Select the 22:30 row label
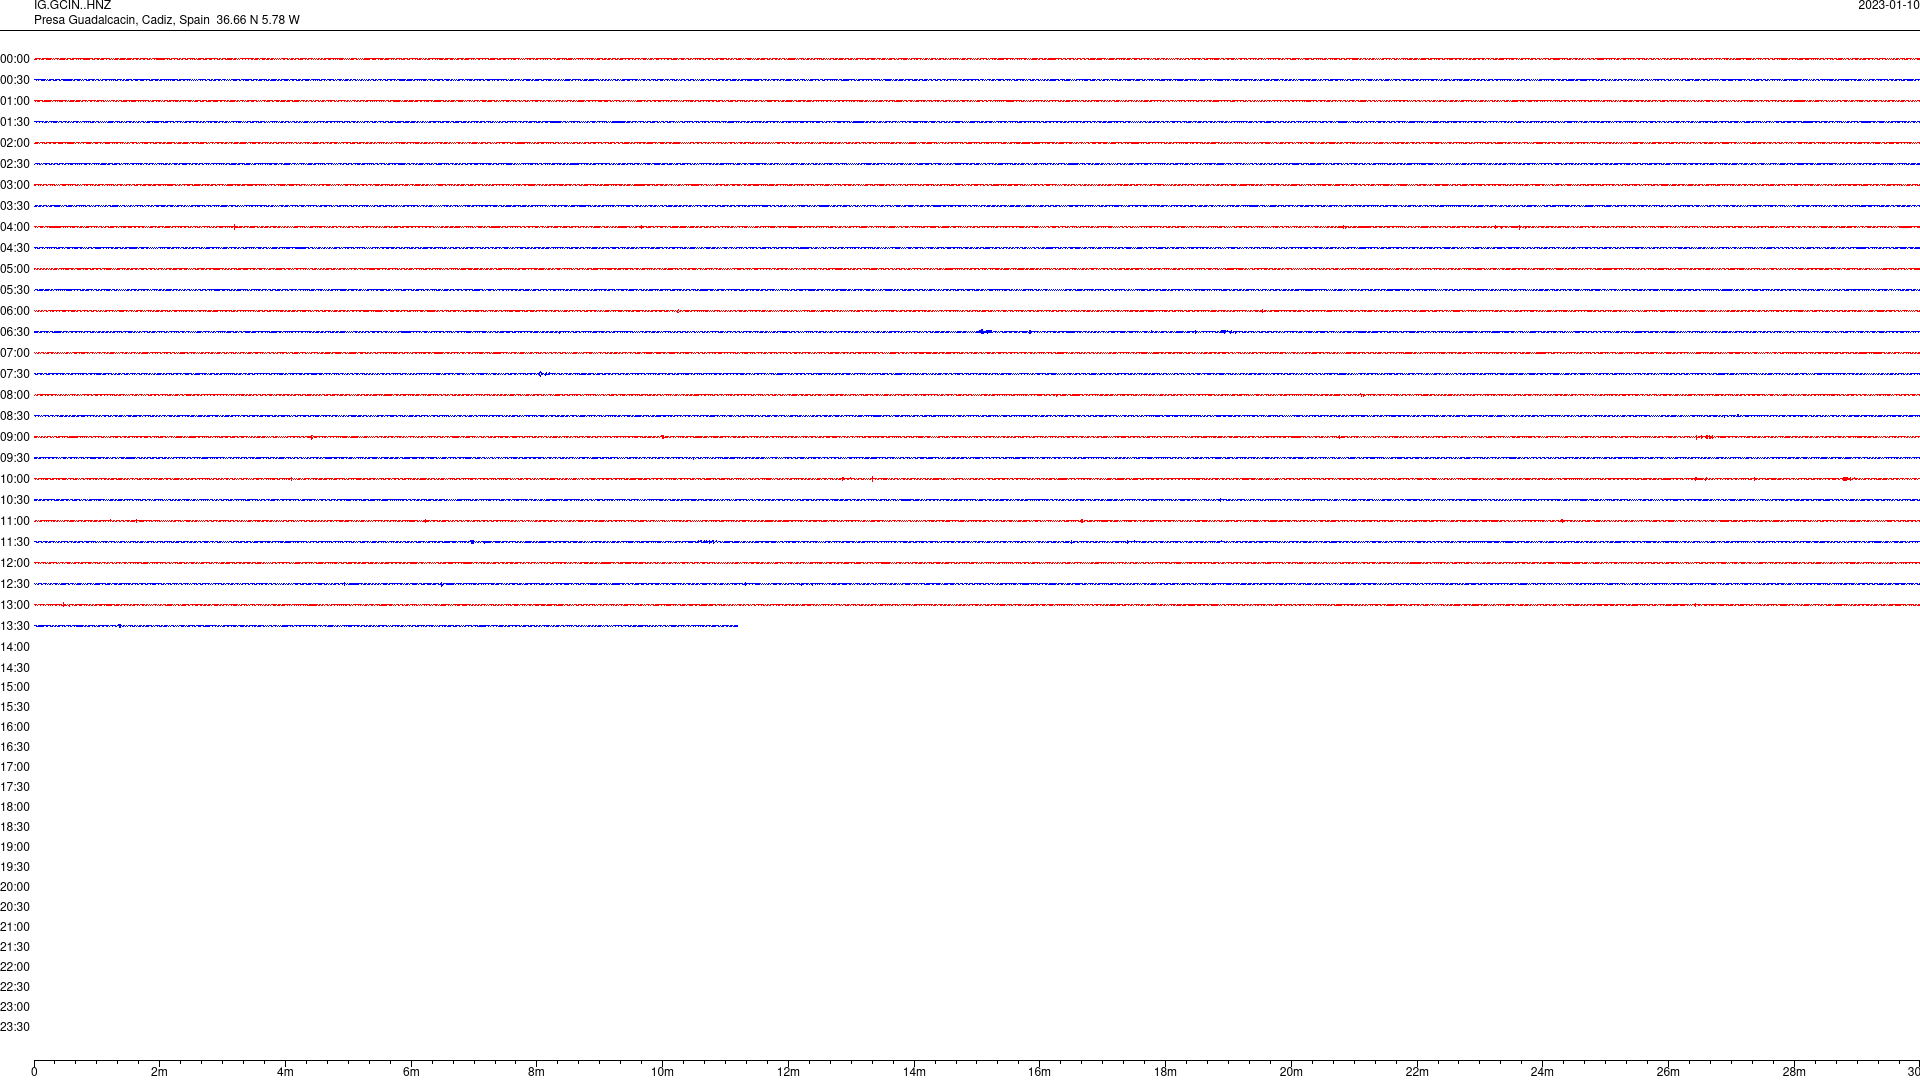 pyautogui.click(x=15, y=987)
